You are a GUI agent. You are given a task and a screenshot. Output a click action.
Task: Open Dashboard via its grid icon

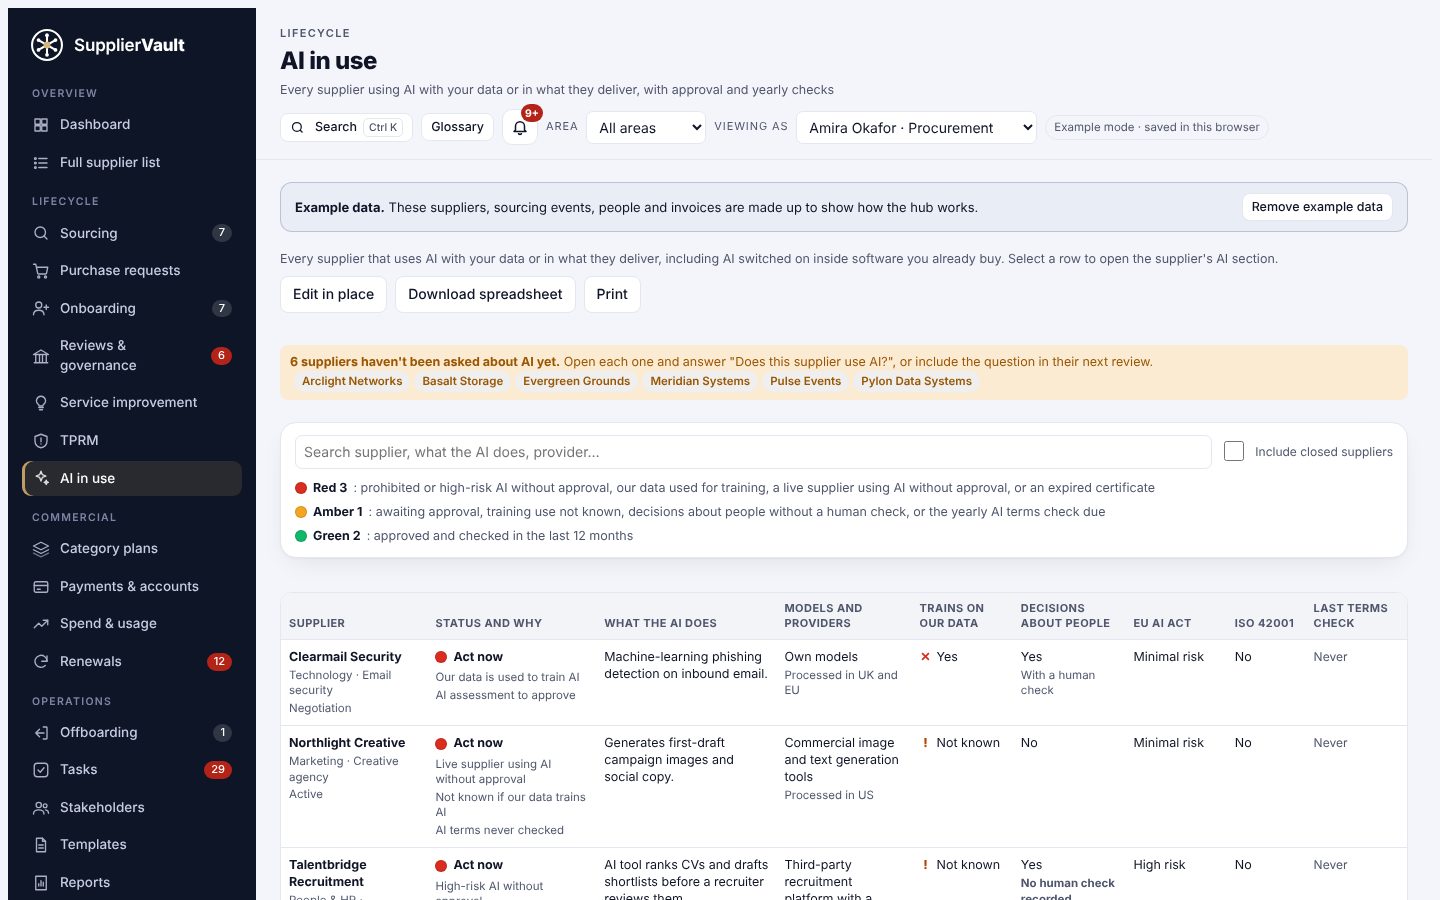[x=41, y=125]
